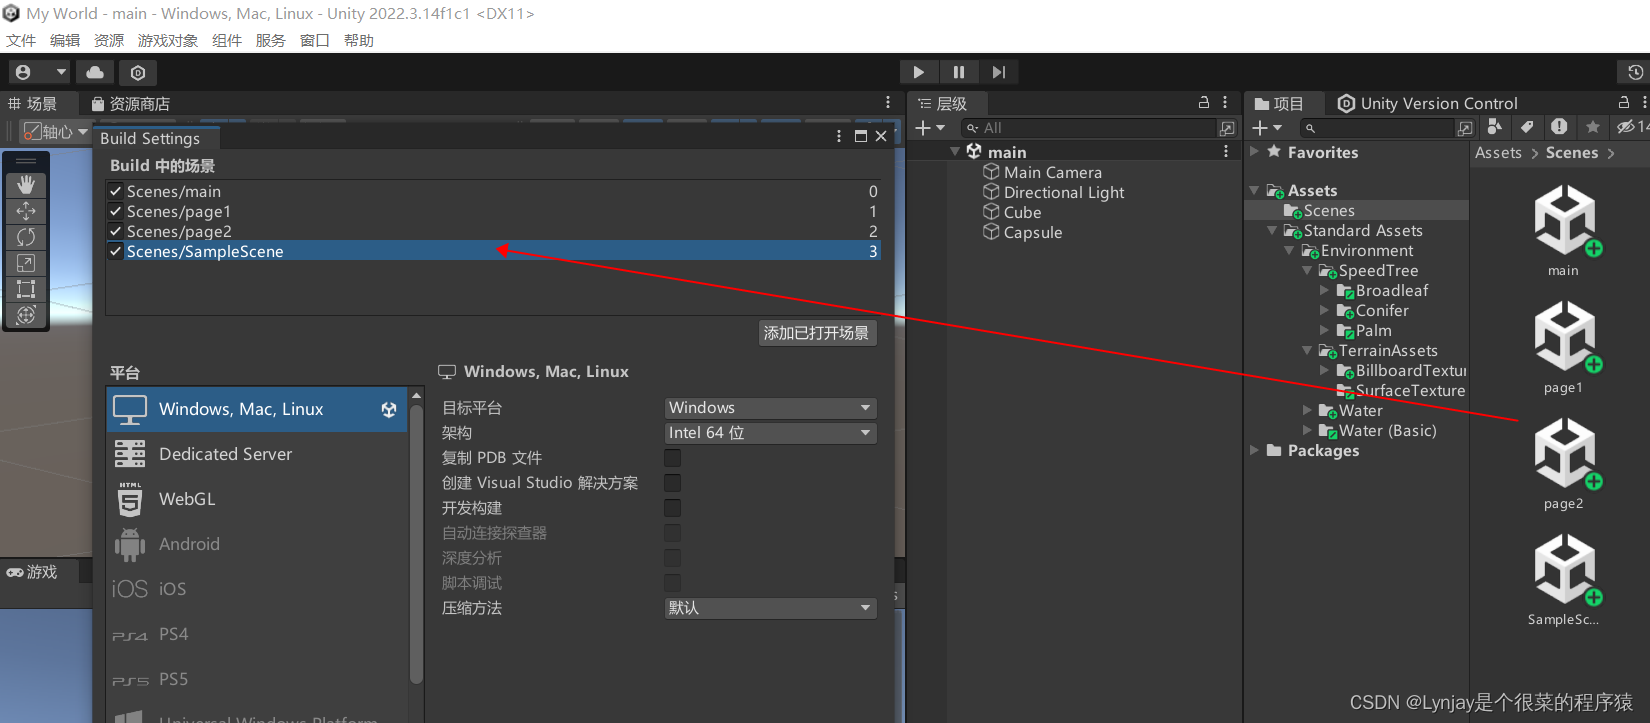1650x723 pixels.
Task: Switch to the Unity Version Control tab
Action: point(1428,103)
